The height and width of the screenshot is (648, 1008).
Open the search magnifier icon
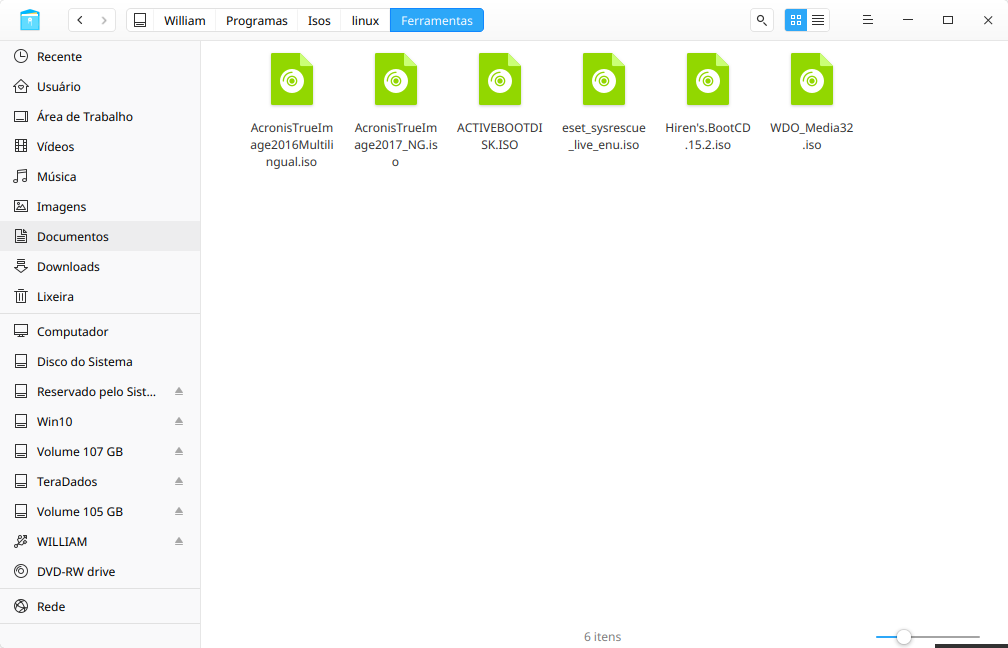tap(762, 21)
